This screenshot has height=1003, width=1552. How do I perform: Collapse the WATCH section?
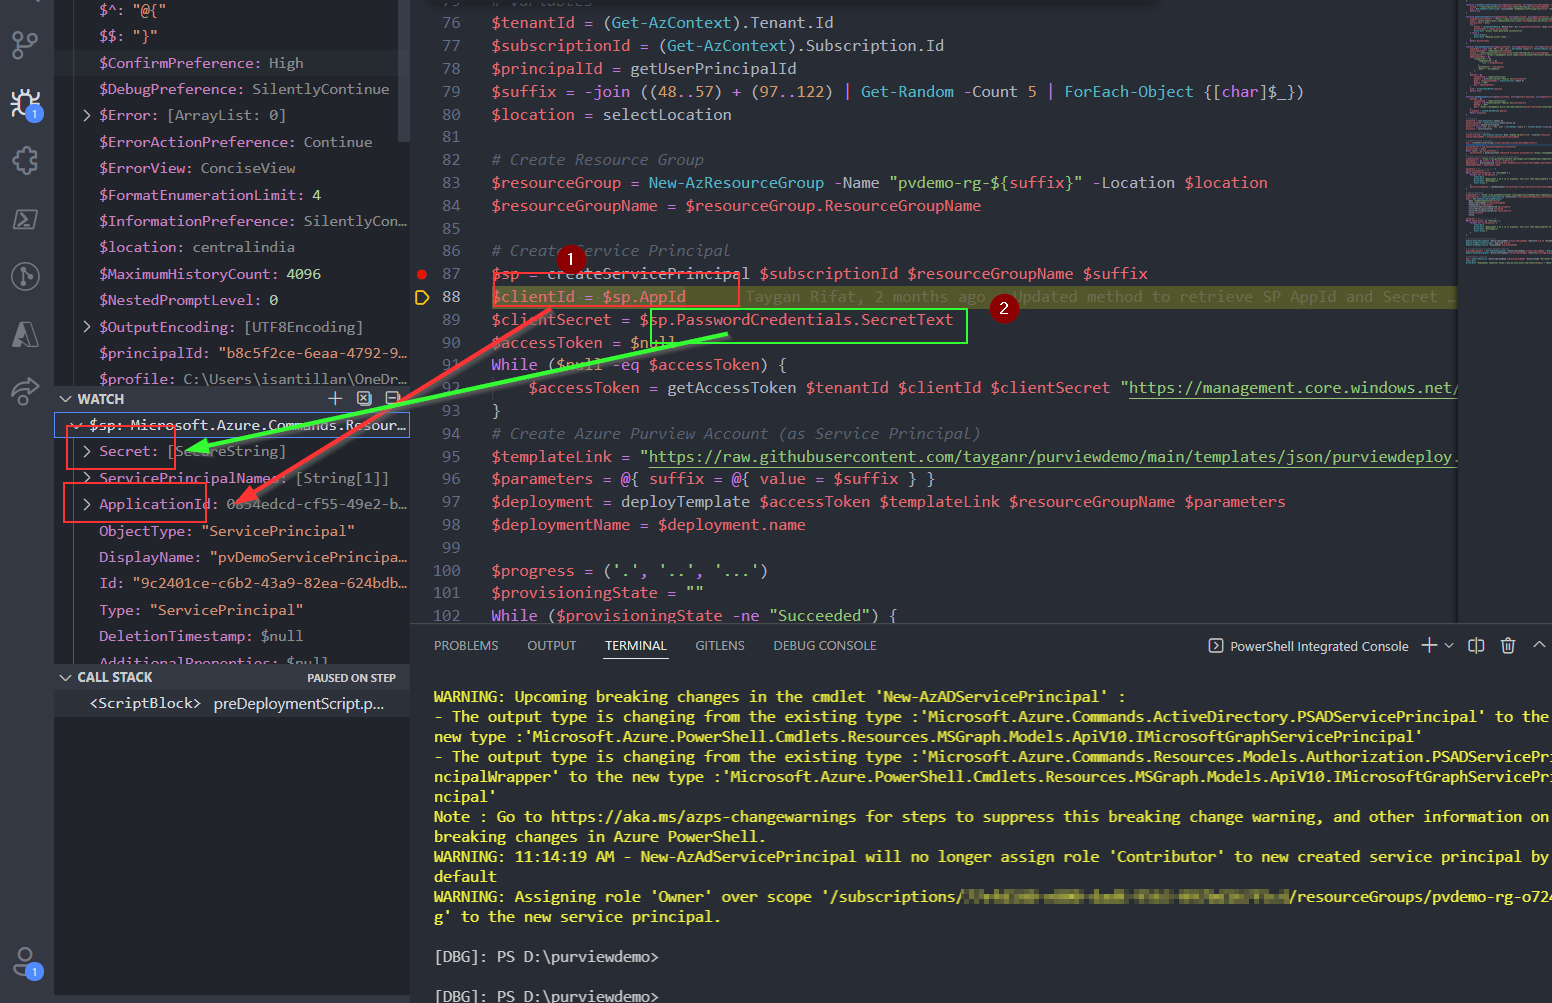(x=66, y=399)
